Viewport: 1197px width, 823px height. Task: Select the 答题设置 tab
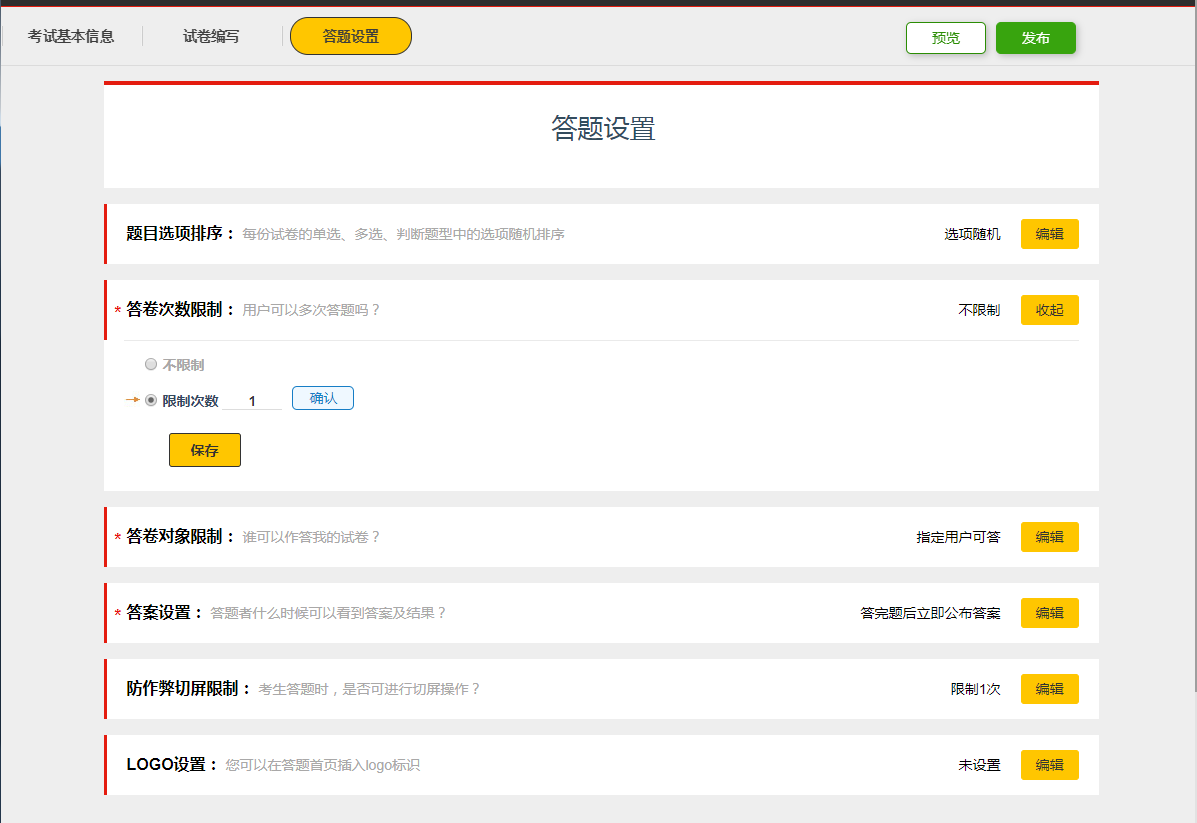click(351, 36)
